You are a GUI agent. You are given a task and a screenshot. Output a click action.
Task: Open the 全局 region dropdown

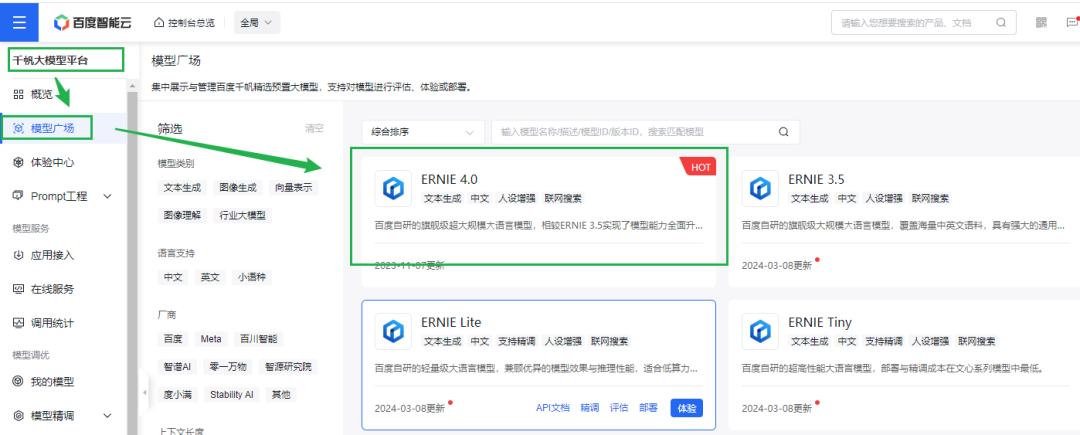257,22
